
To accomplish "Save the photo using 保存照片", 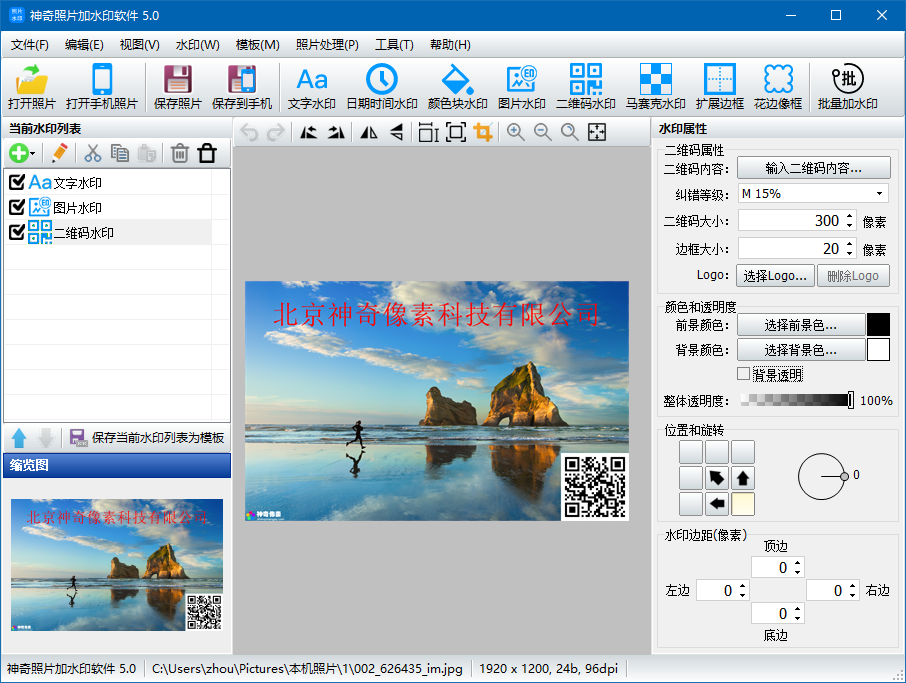I will [x=177, y=87].
